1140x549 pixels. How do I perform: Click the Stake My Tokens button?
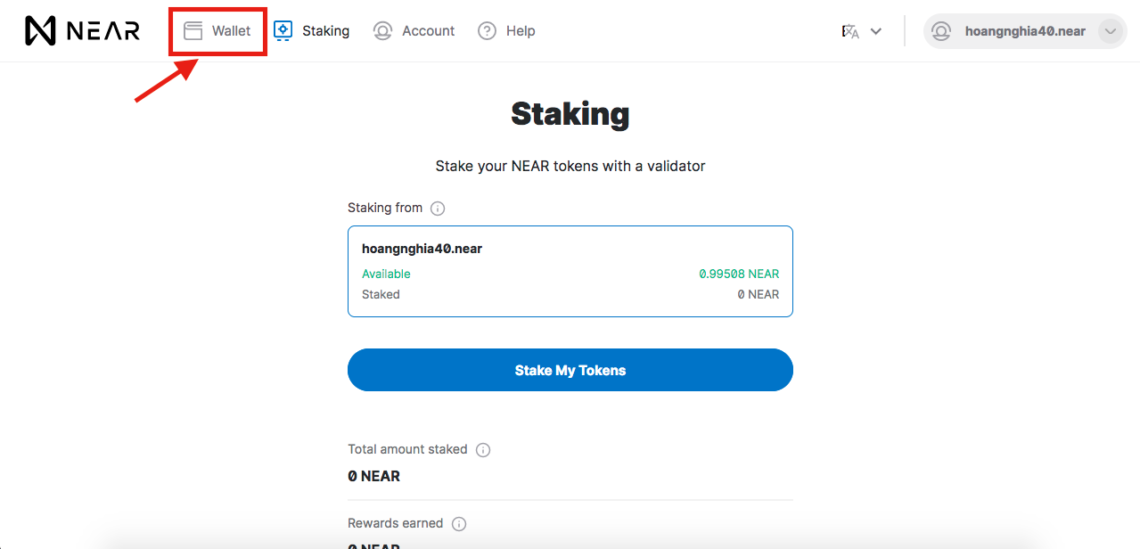click(x=570, y=370)
